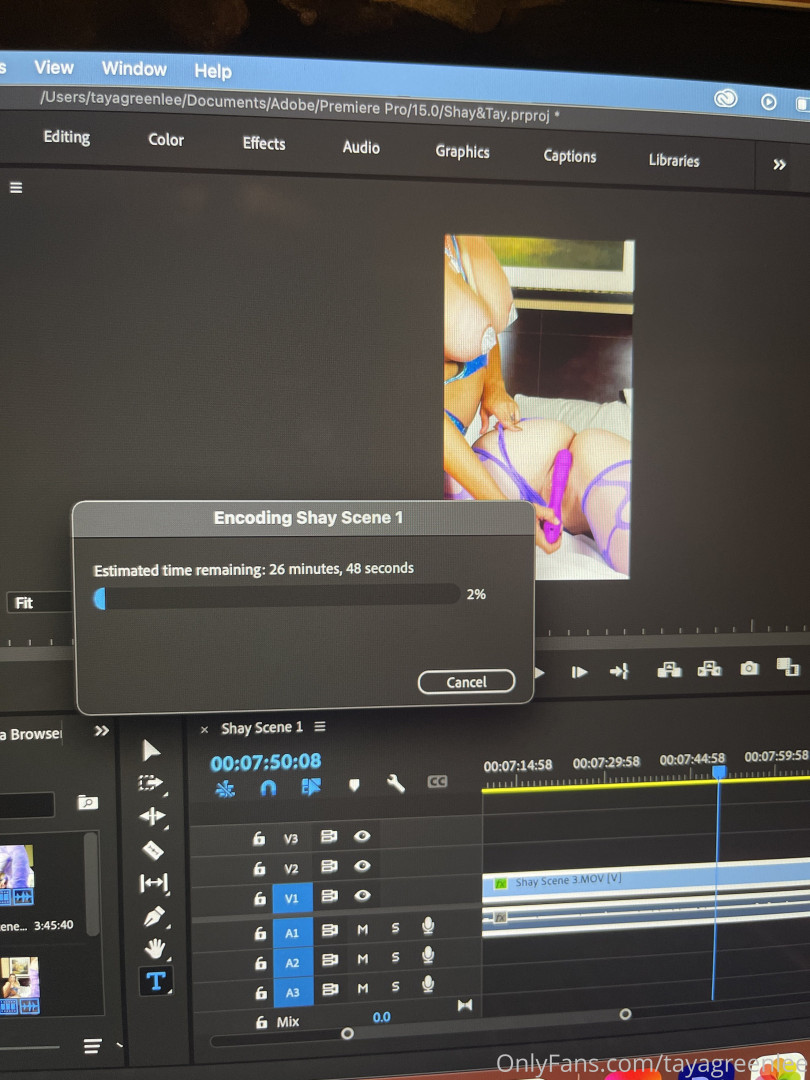The image size is (810, 1080).
Task: Switch to the Effects workspace
Action: 264,143
